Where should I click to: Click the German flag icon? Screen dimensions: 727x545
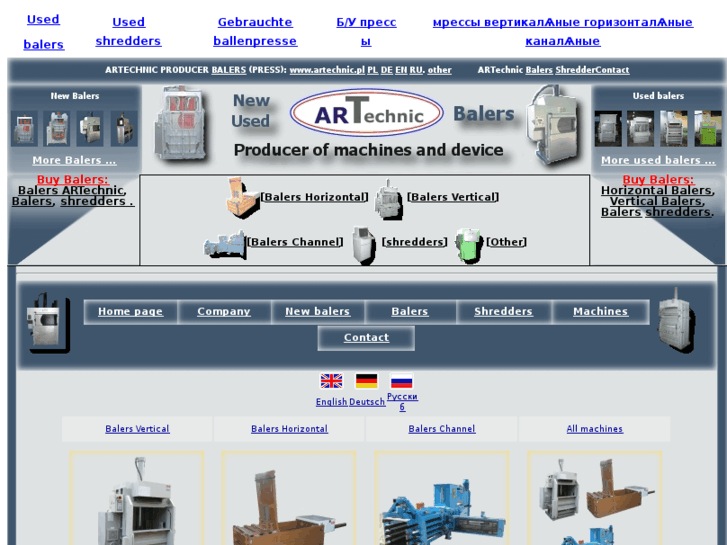(x=366, y=381)
